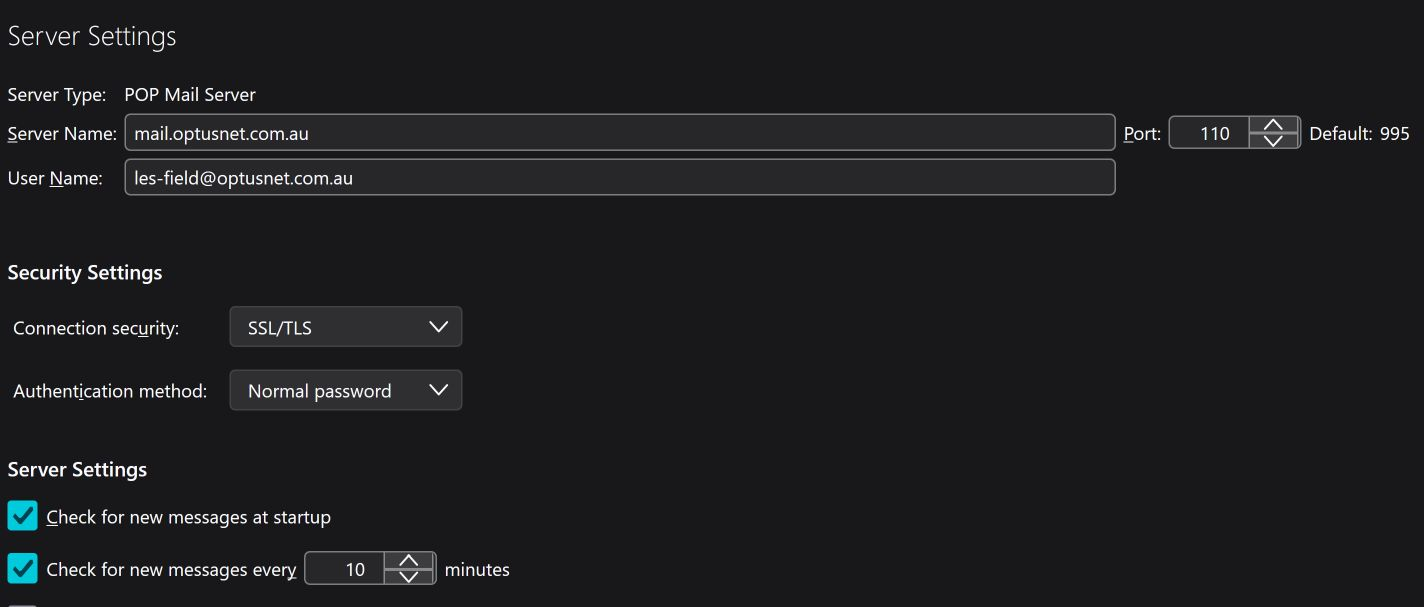The height and width of the screenshot is (607, 1424).
Task: Decrease check interval minutes with down arrow
Action: [x=408, y=577]
